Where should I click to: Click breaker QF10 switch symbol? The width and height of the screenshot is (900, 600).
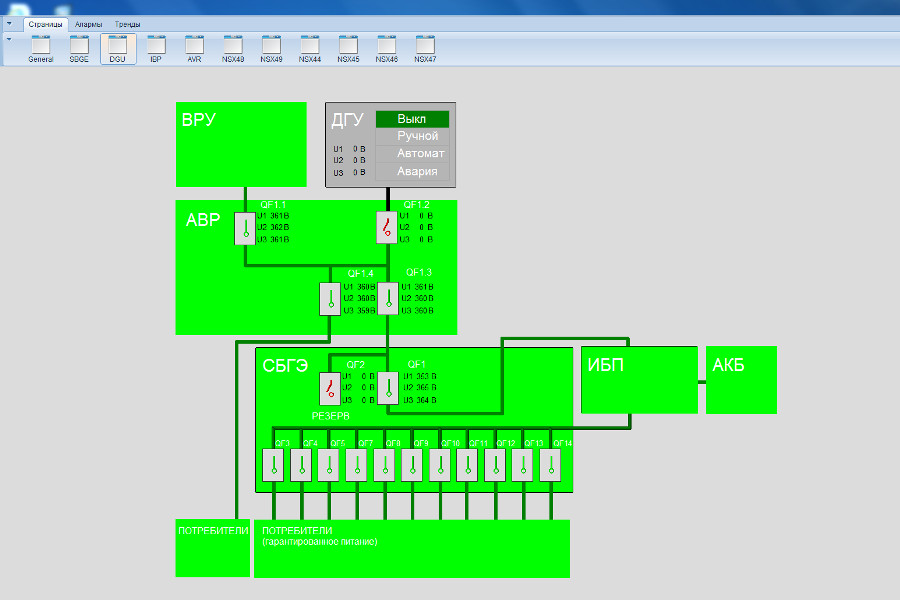click(x=440, y=465)
